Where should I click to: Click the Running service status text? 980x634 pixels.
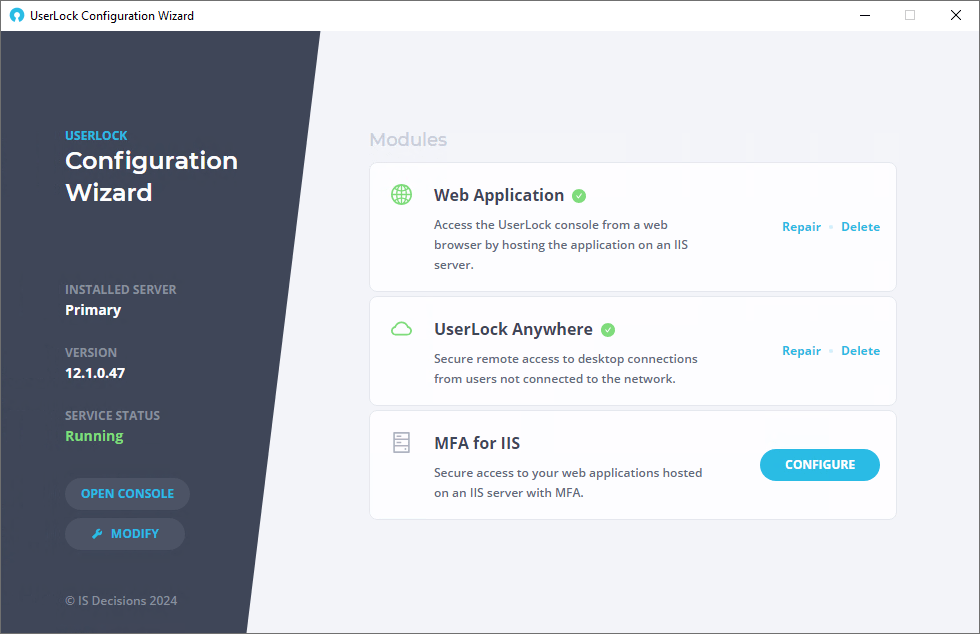coord(94,436)
